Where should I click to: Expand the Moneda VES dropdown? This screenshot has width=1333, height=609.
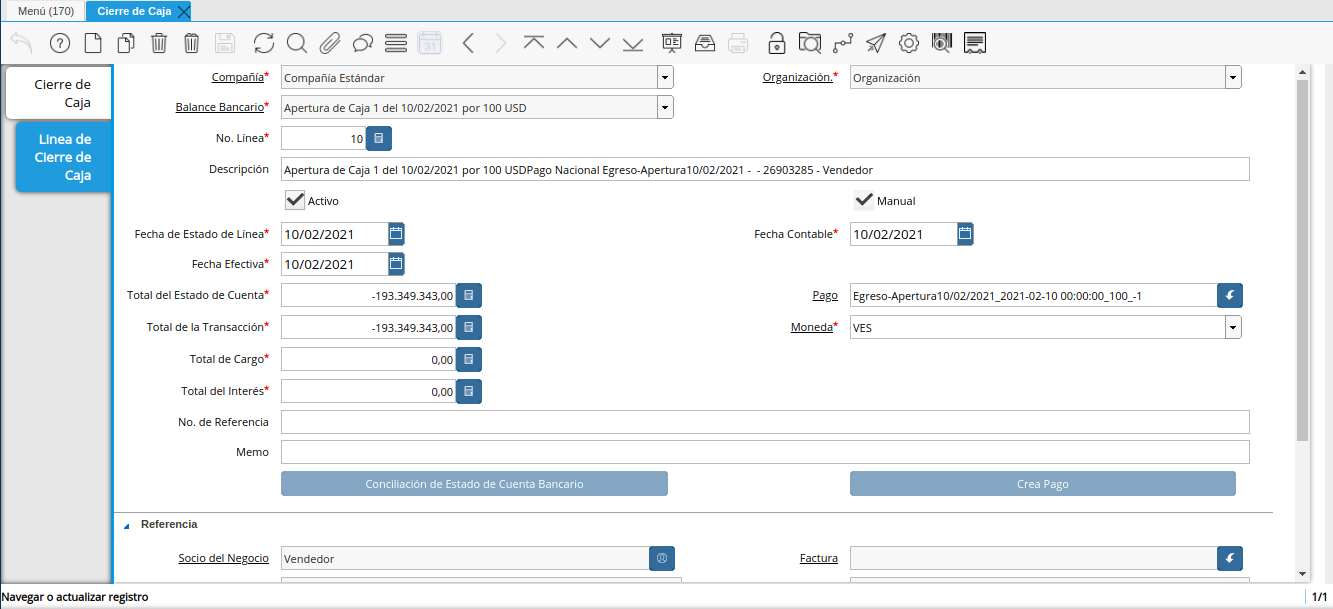(1233, 327)
